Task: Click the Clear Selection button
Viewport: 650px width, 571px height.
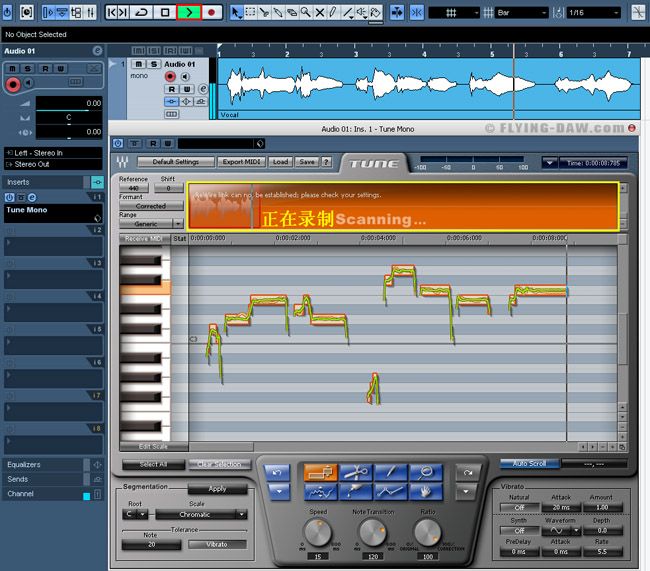Action: pos(219,464)
